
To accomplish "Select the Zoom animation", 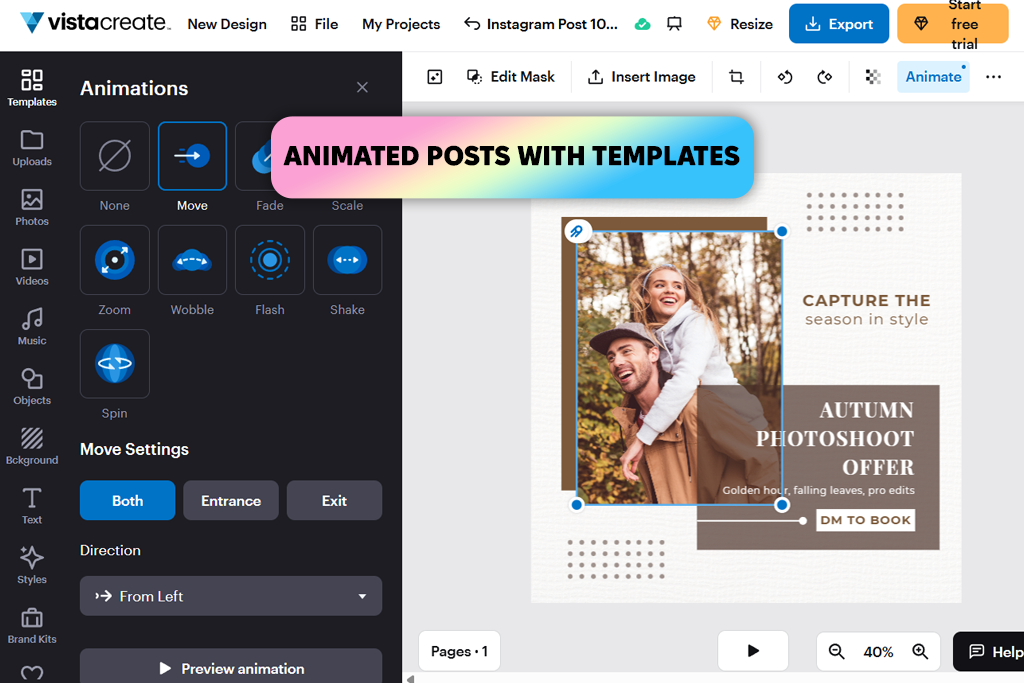I will tap(114, 260).
